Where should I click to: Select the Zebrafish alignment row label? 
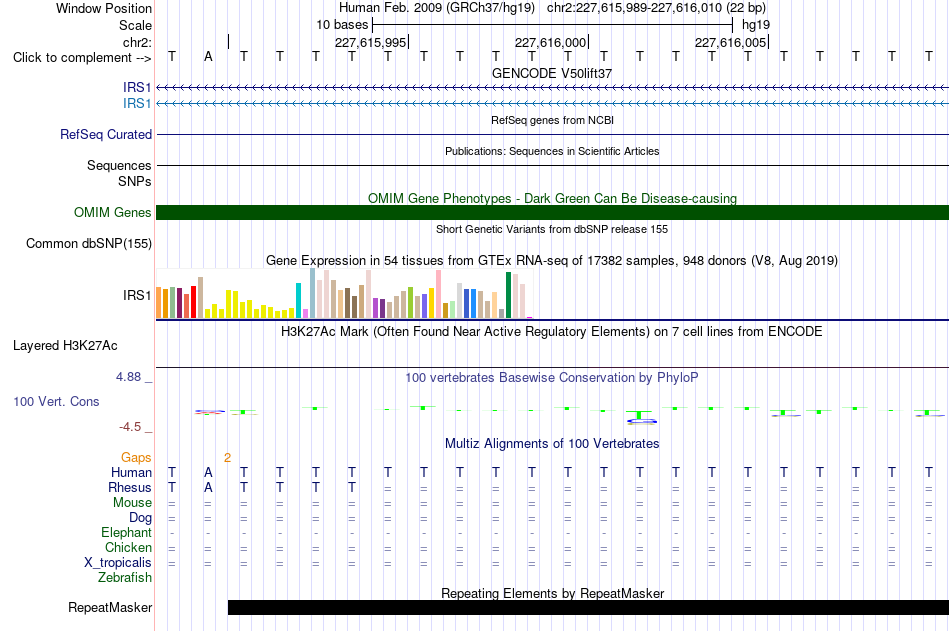pos(125,577)
